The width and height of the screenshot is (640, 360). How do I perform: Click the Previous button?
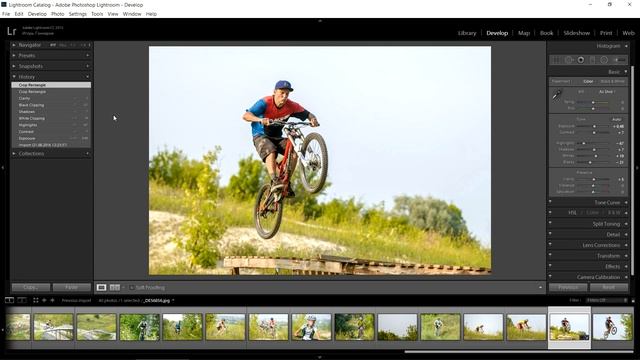tap(568, 287)
